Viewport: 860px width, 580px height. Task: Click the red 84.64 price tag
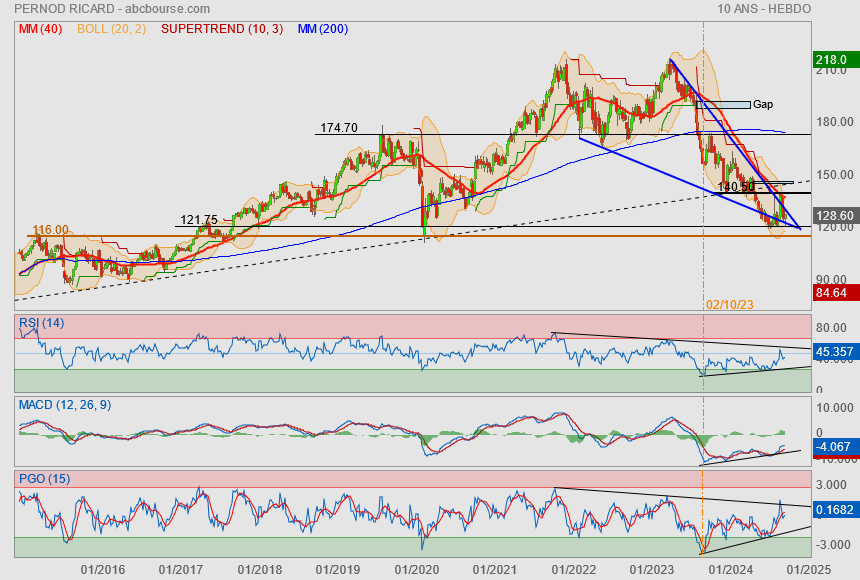(x=837, y=292)
